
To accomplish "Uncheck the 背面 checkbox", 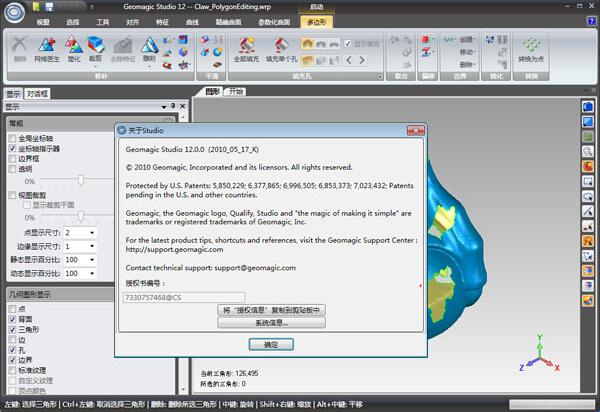I will [x=12, y=319].
